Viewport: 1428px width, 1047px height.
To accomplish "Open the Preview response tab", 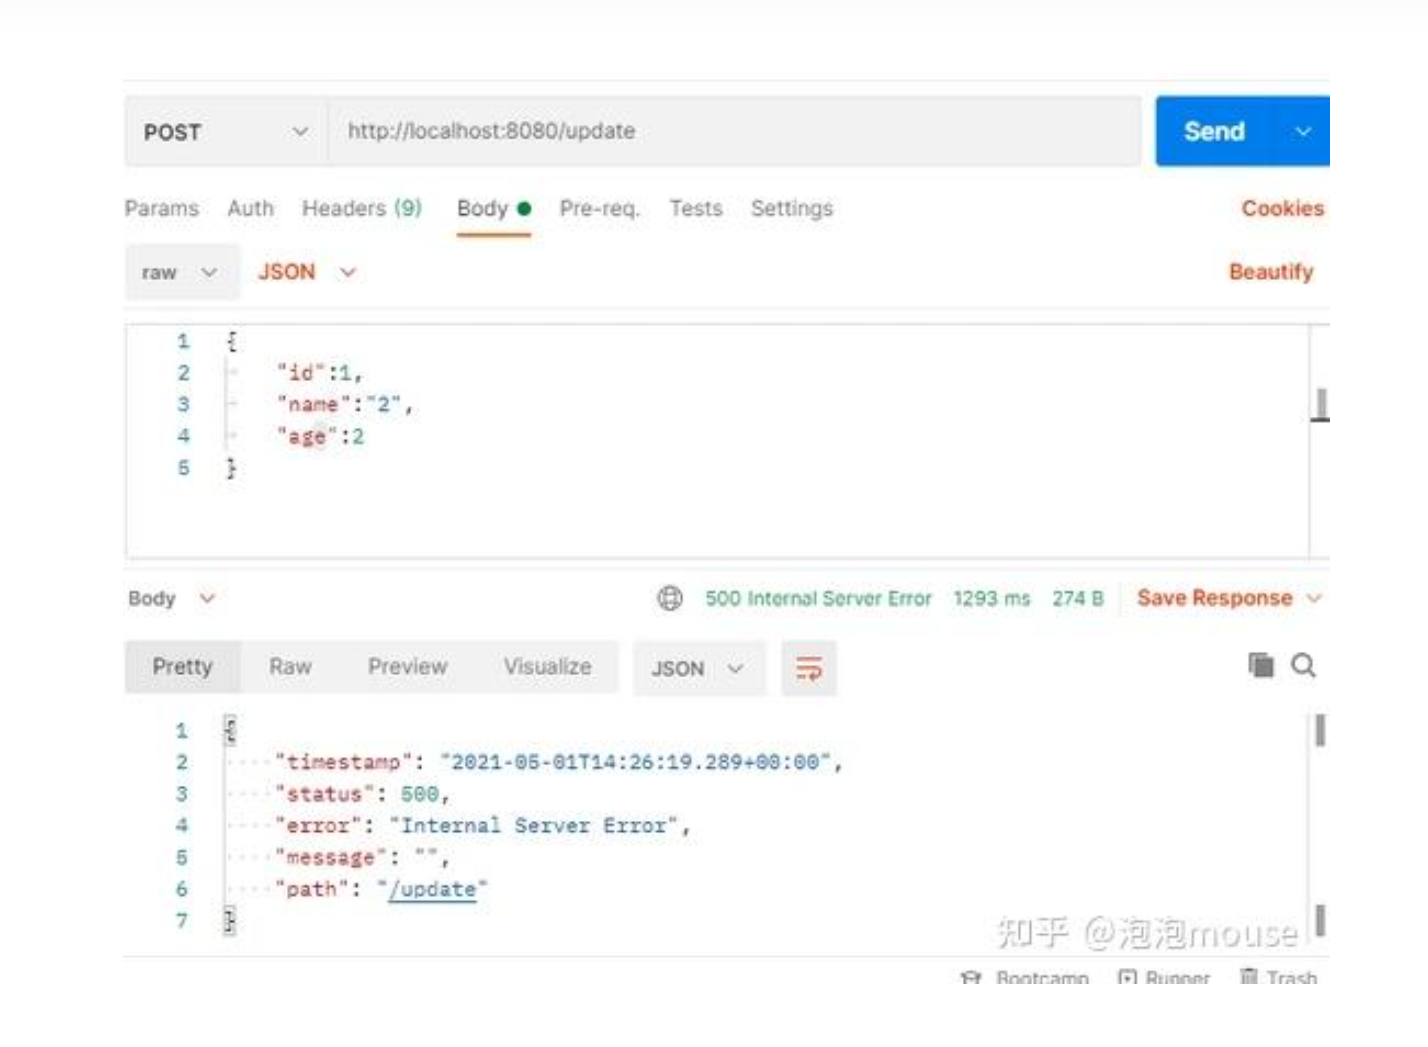I will tap(407, 667).
